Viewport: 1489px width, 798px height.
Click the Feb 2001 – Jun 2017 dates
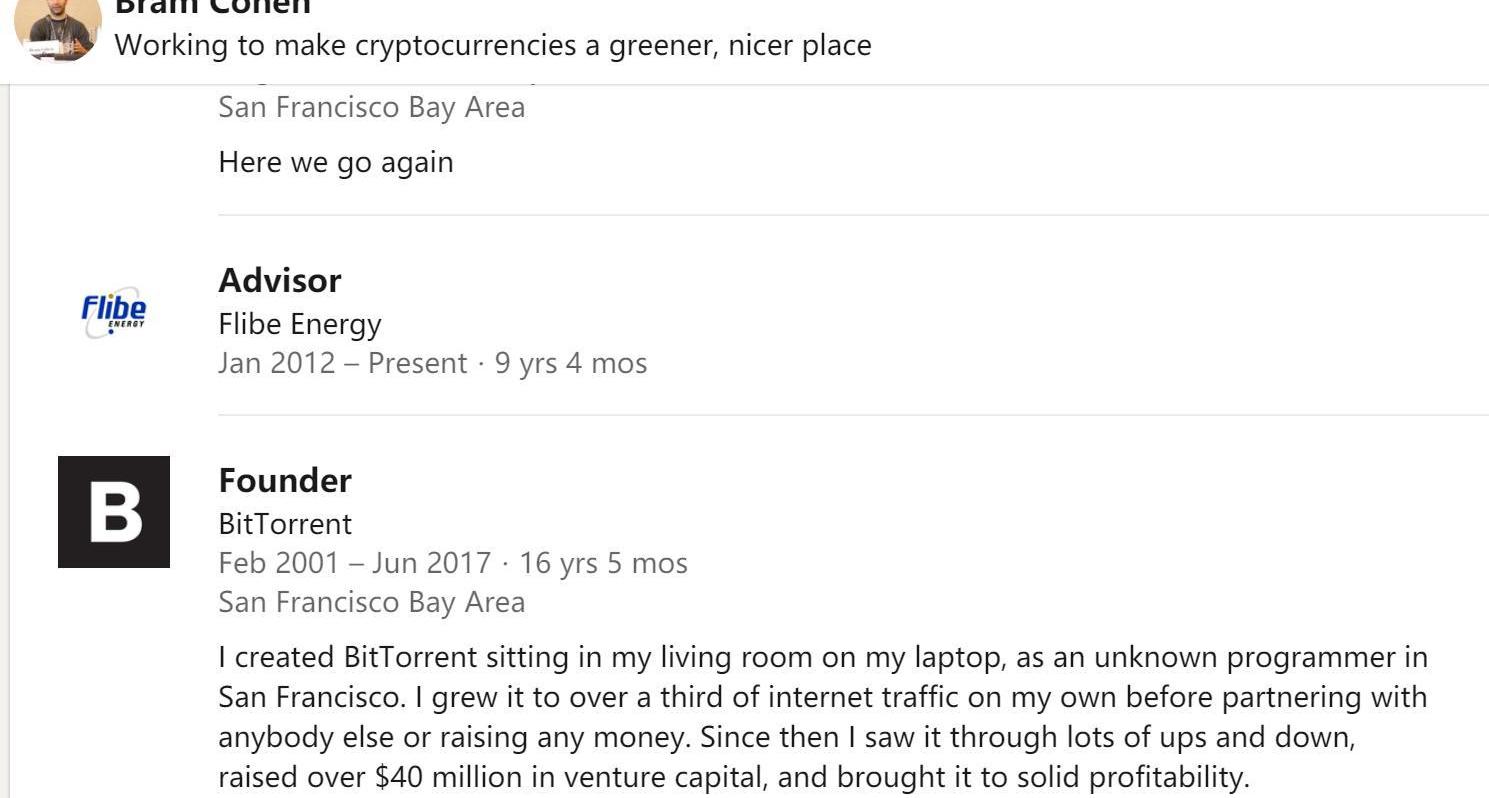point(354,563)
